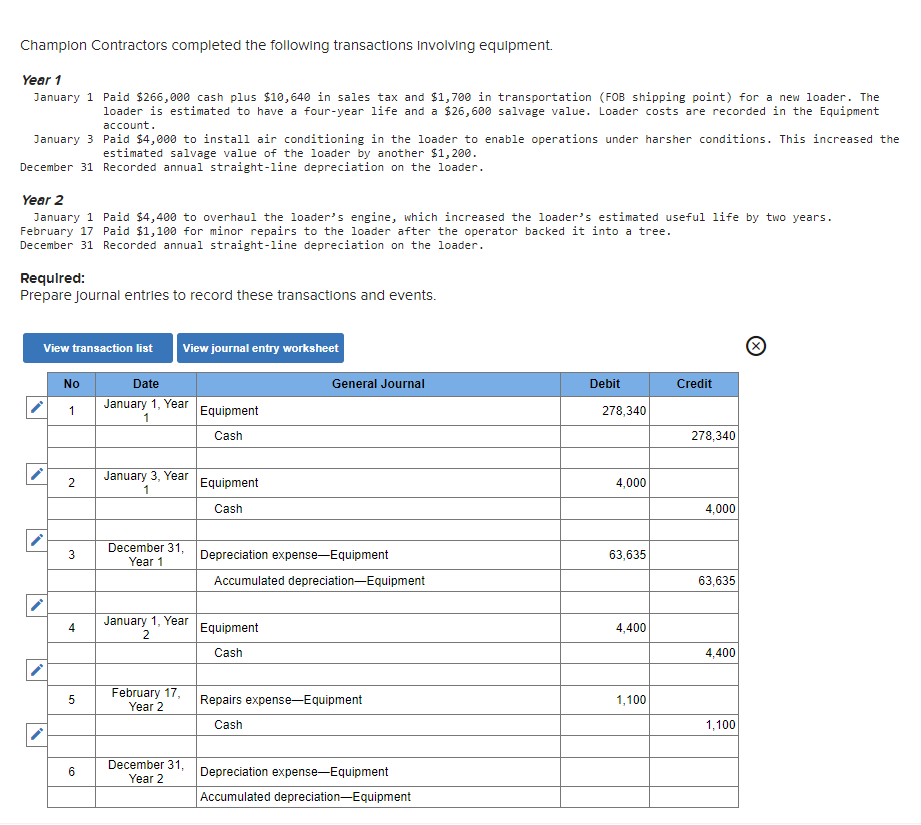Screen dimensions: 921x825
Task: Select the 4,400 debit amount
Action: coord(605,628)
